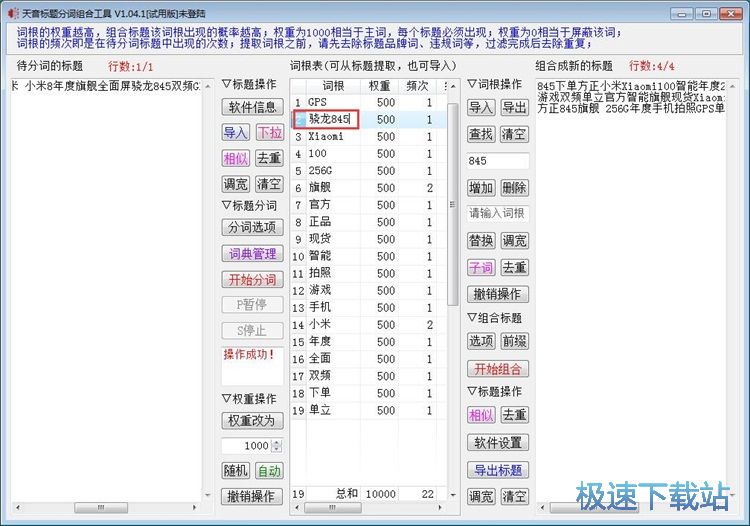Viewport: 750px width, 526px height.
Task: Click 调宽 above the 标题分词 section
Action: click(235, 184)
